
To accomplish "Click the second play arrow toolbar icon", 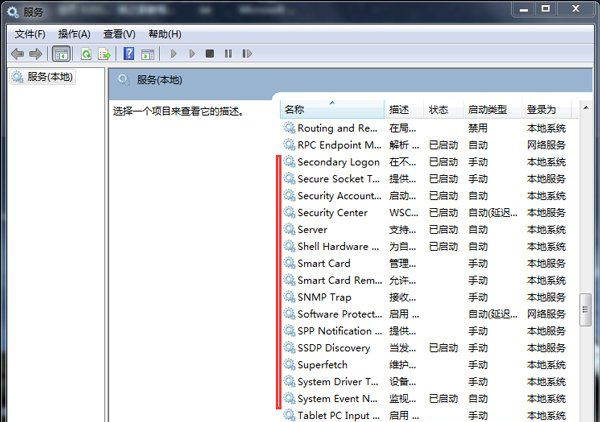I will 192,54.
